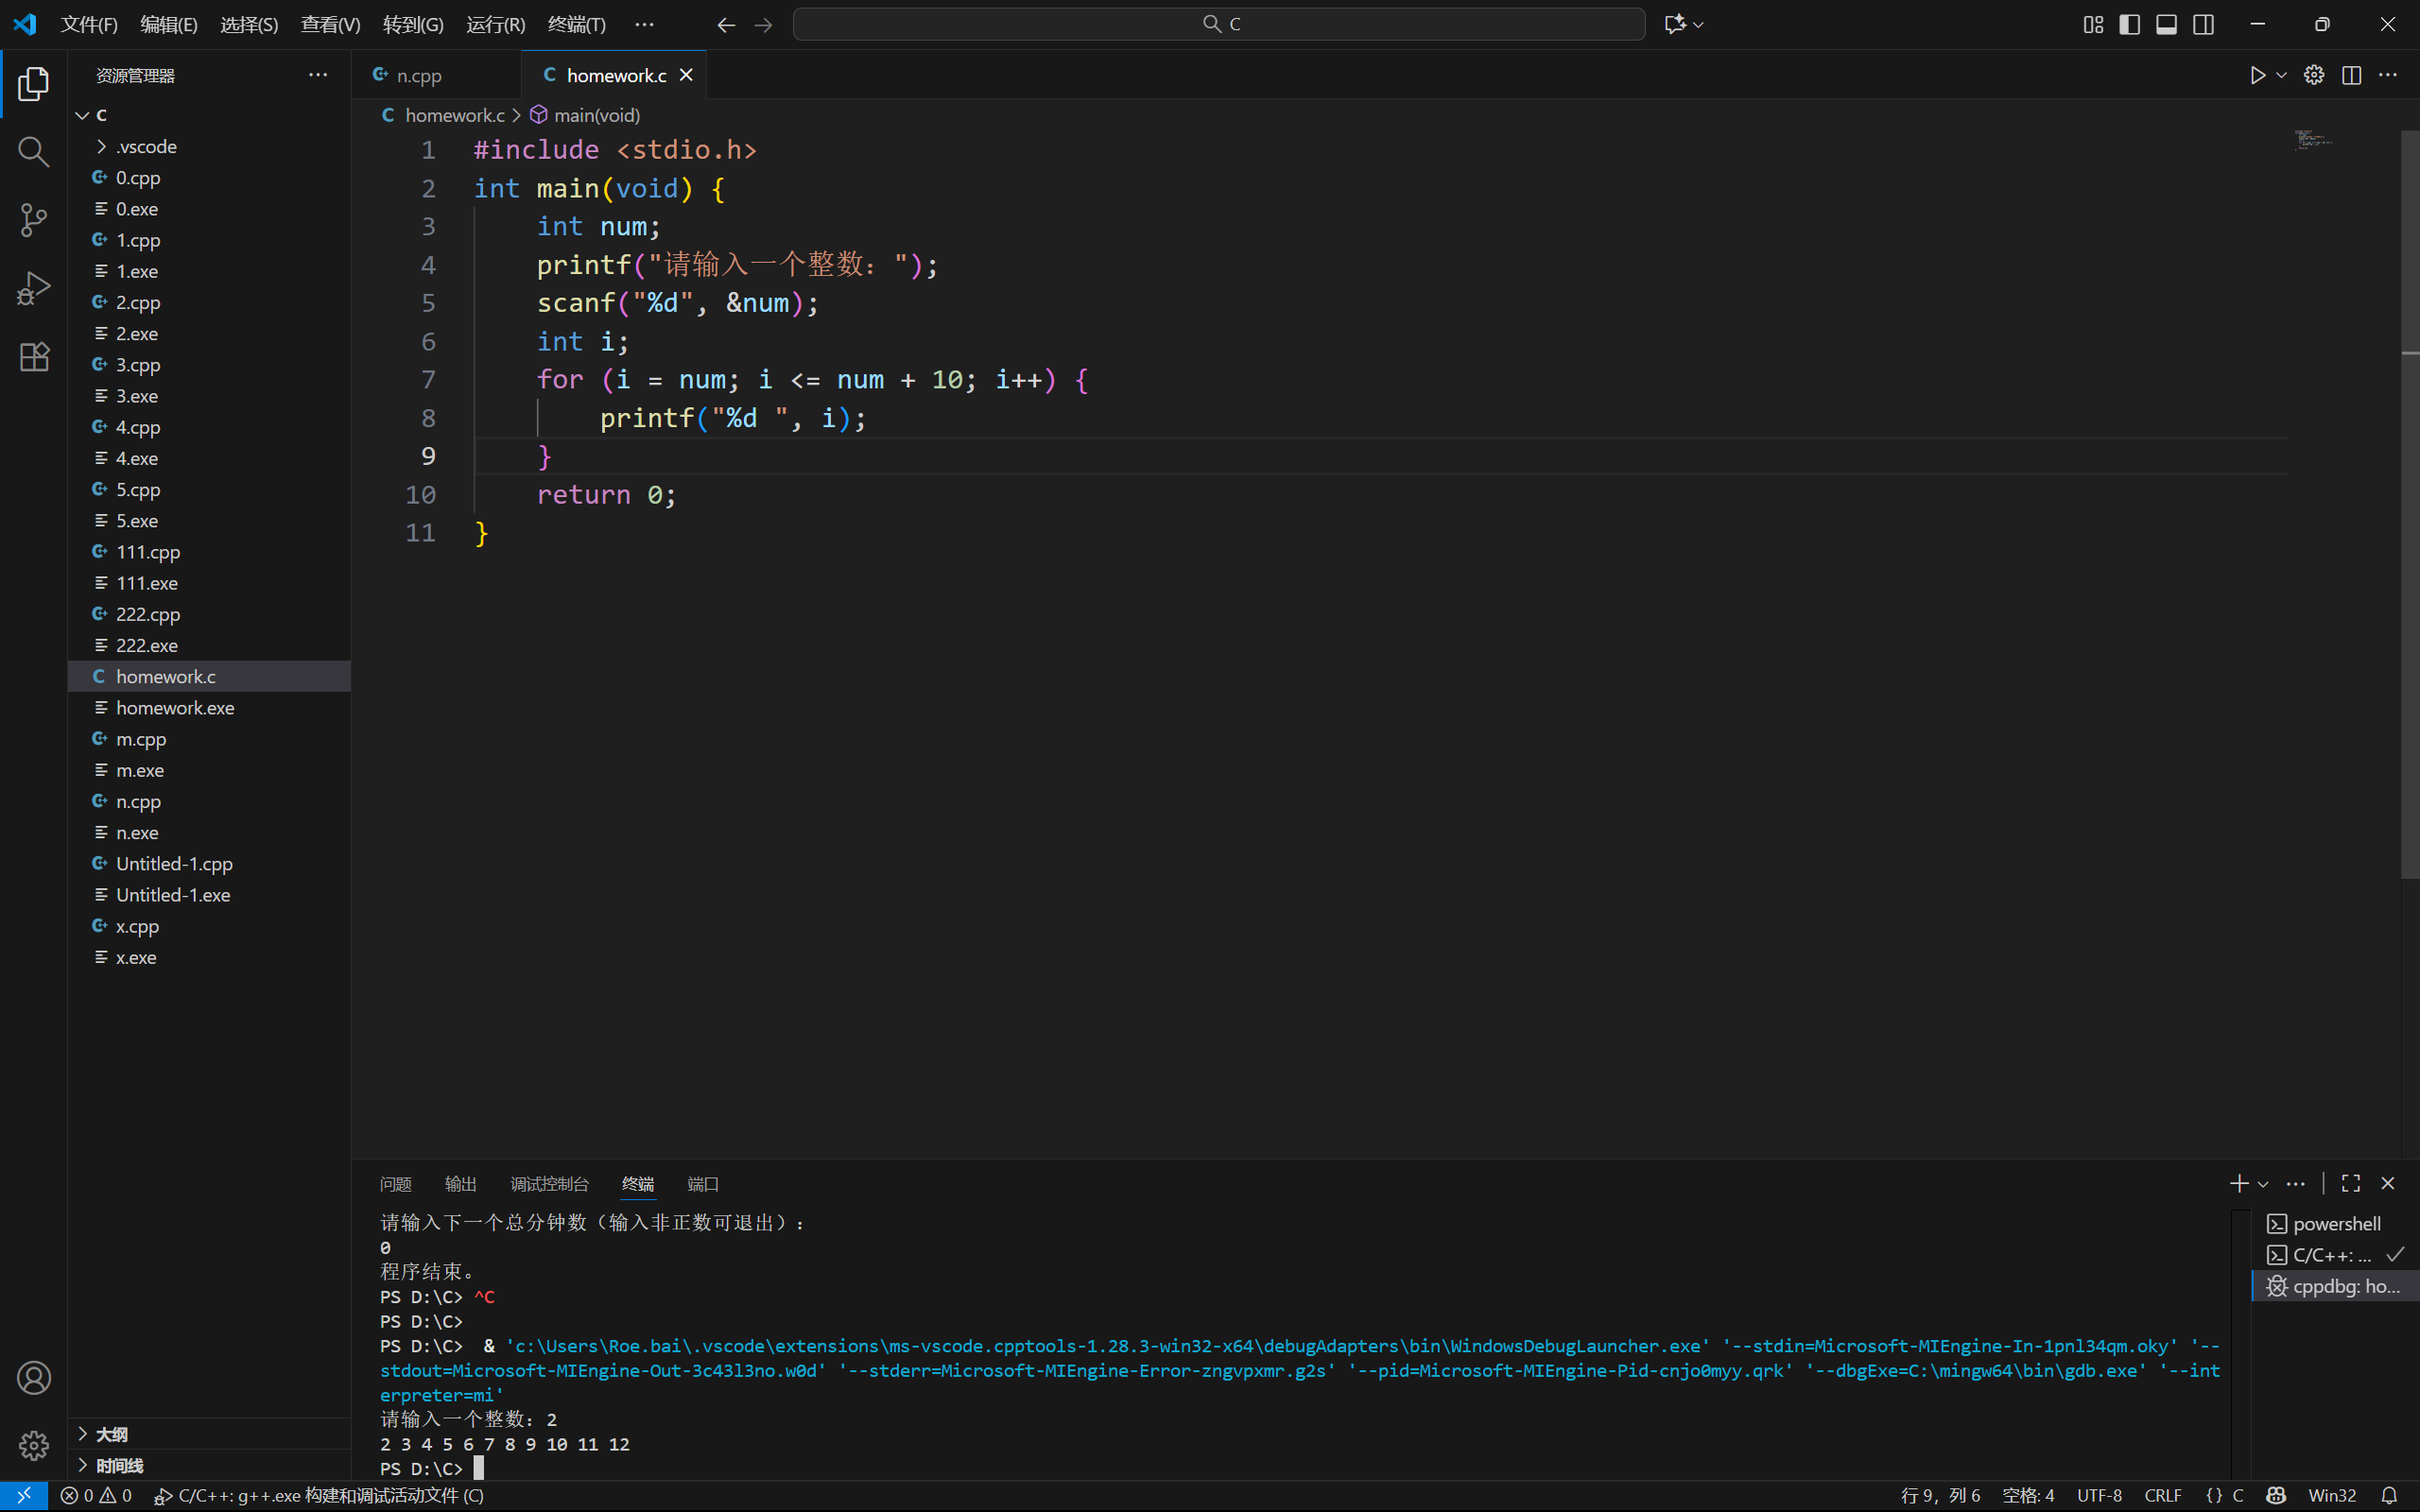This screenshot has height=1512, width=2420.
Task: Toggle the primary side bar visibility
Action: coord(2130,24)
